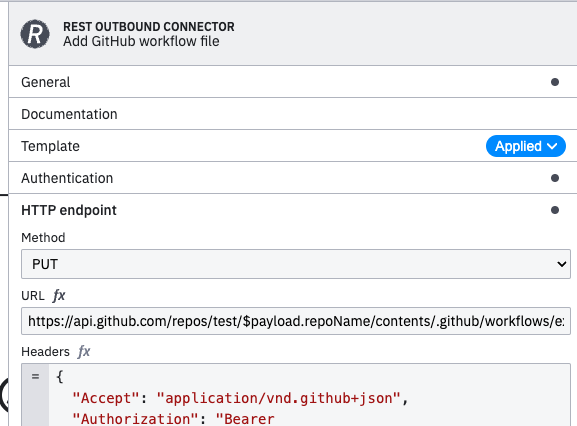Expand the General section header

pyautogui.click(x=293, y=82)
